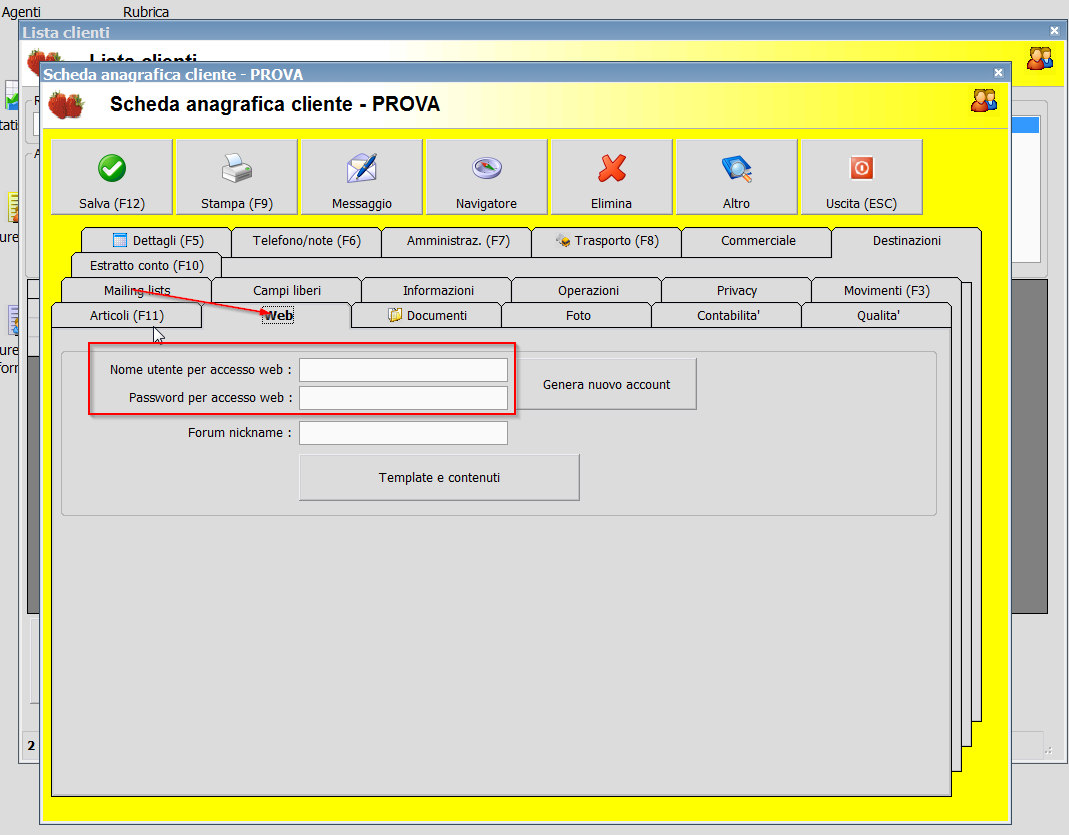Open the Documenti tab

coord(427,316)
